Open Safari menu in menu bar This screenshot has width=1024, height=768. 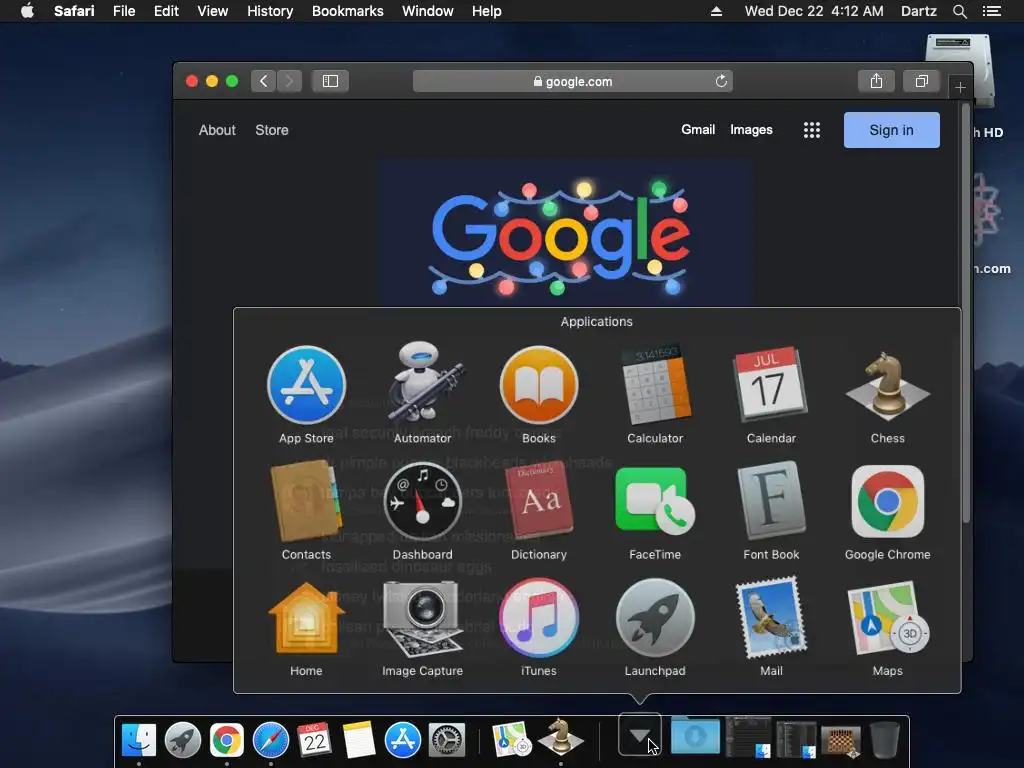point(74,11)
